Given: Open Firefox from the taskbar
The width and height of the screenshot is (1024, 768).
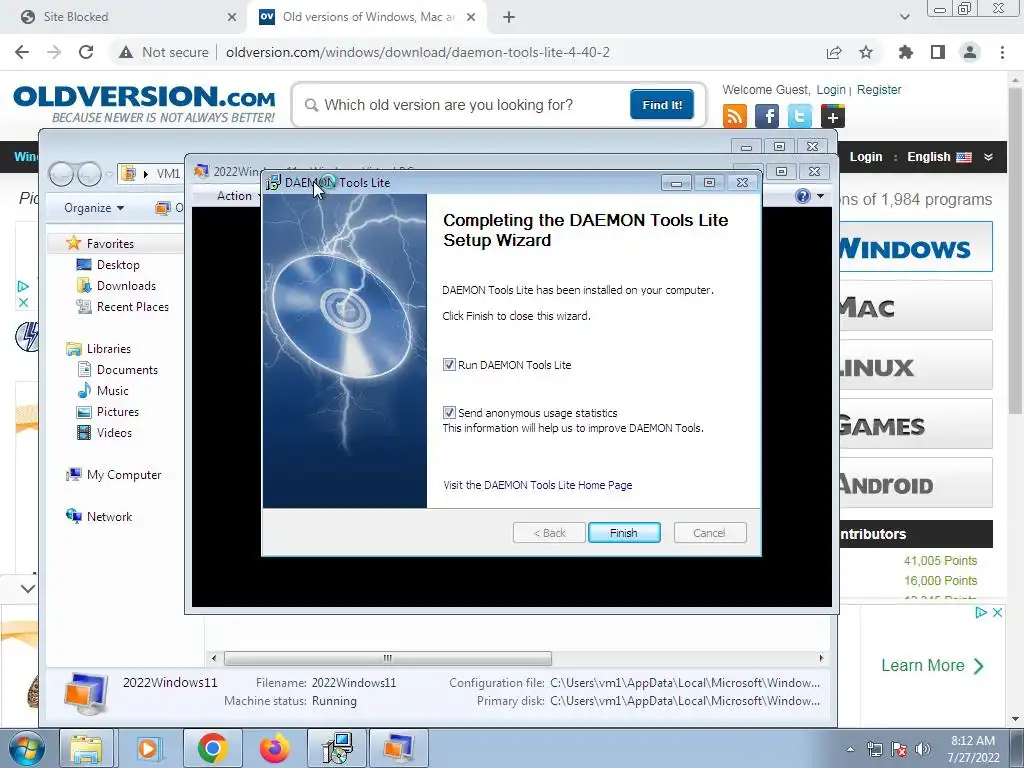Looking at the screenshot, I should tap(274, 748).
